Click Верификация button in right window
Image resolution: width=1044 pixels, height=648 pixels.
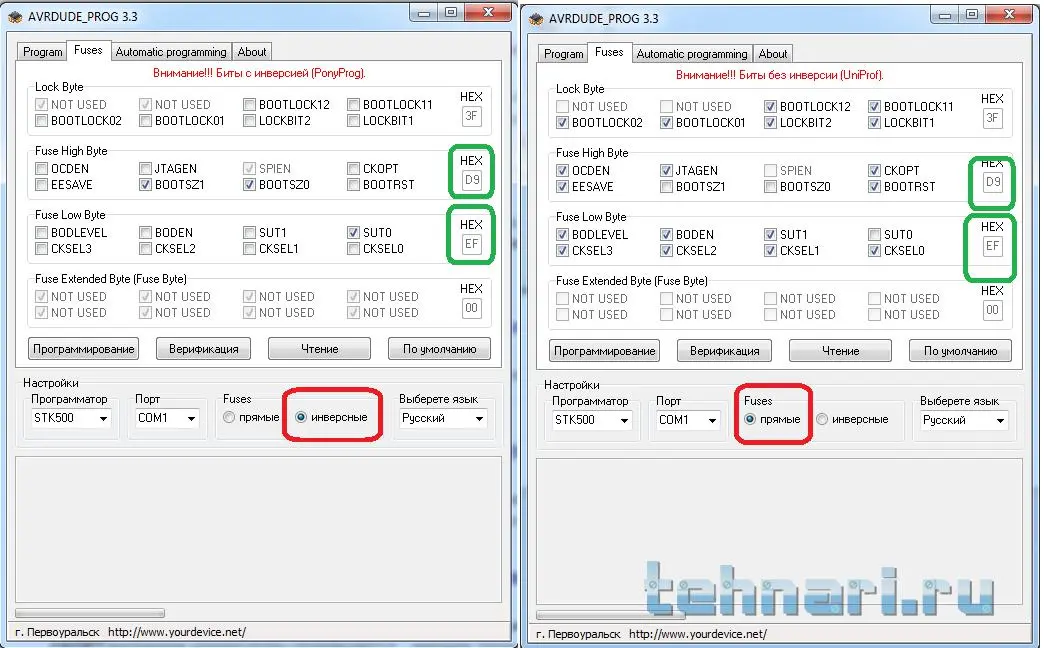pos(724,351)
